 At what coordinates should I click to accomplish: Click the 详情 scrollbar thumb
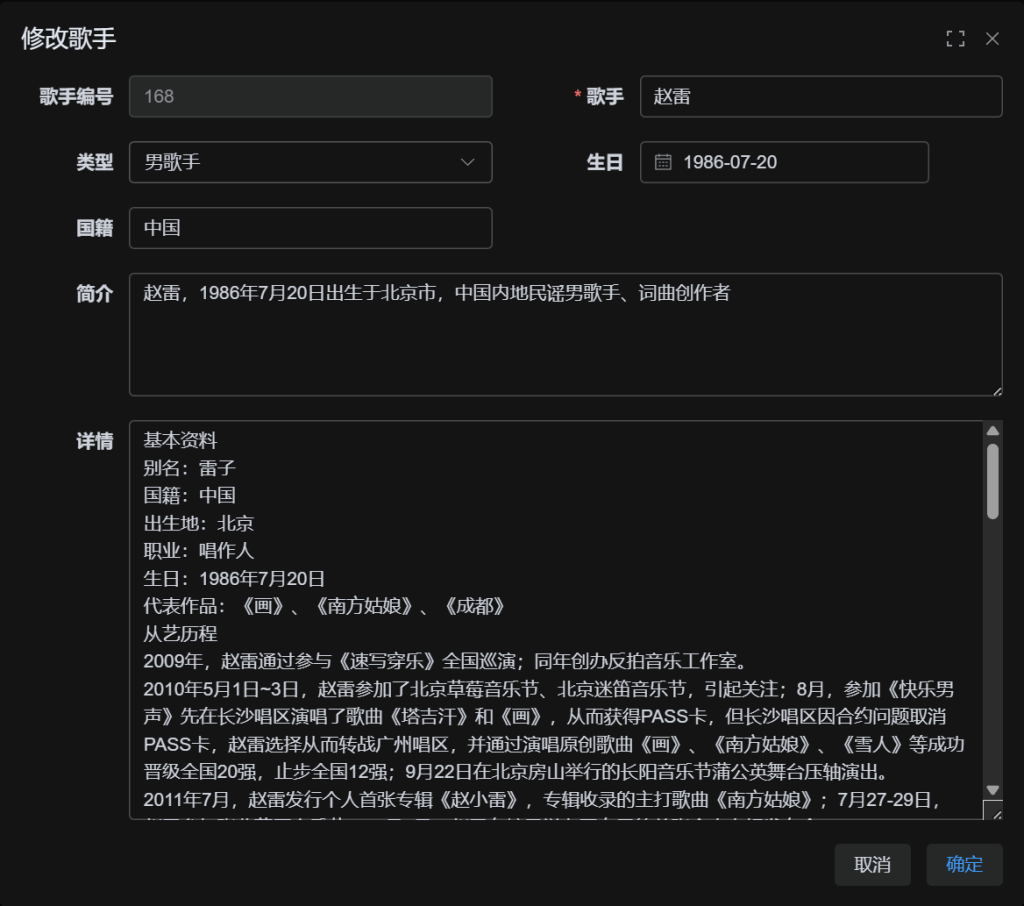pyautogui.click(x=992, y=480)
